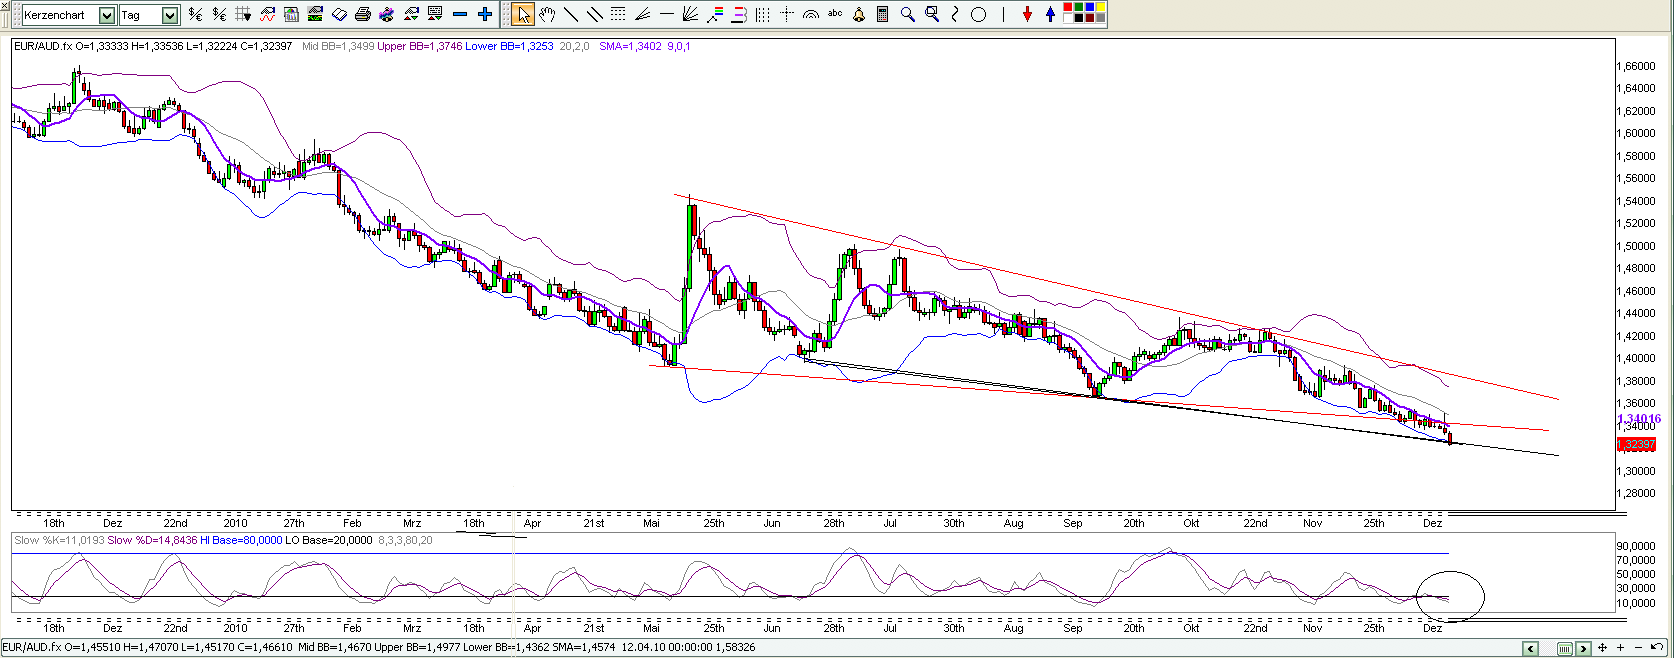The image size is (1674, 658).
Task: Pick the red color swatch
Action: point(1067,7)
